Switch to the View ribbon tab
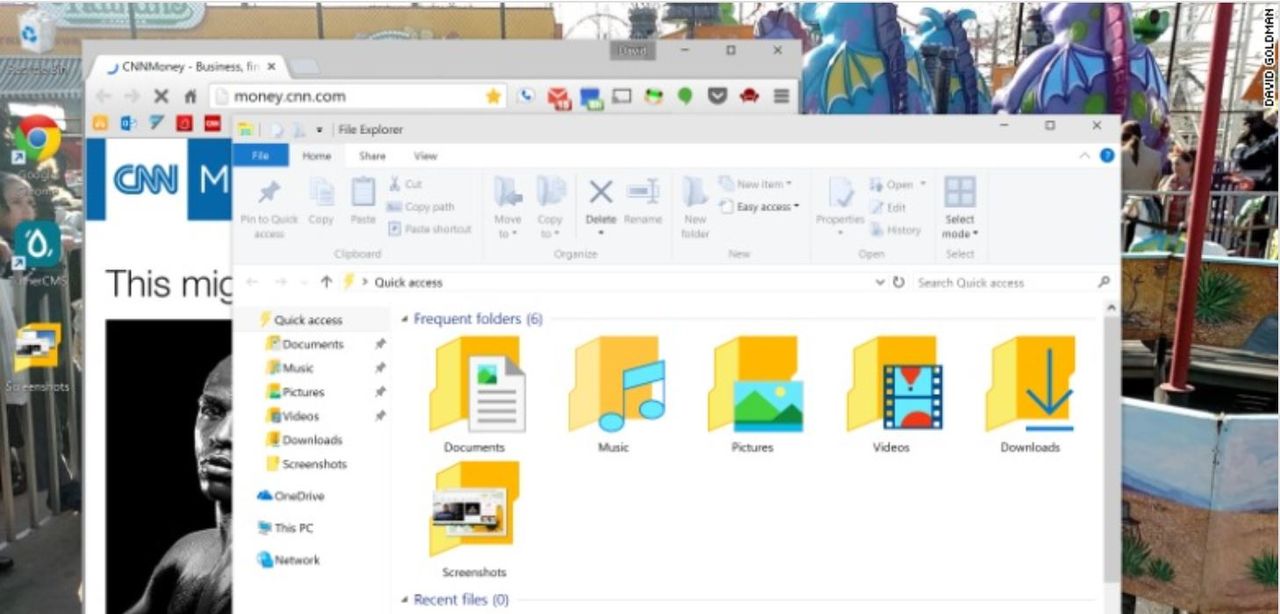Viewport: 1280px width, 614px height. click(x=425, y=156)
